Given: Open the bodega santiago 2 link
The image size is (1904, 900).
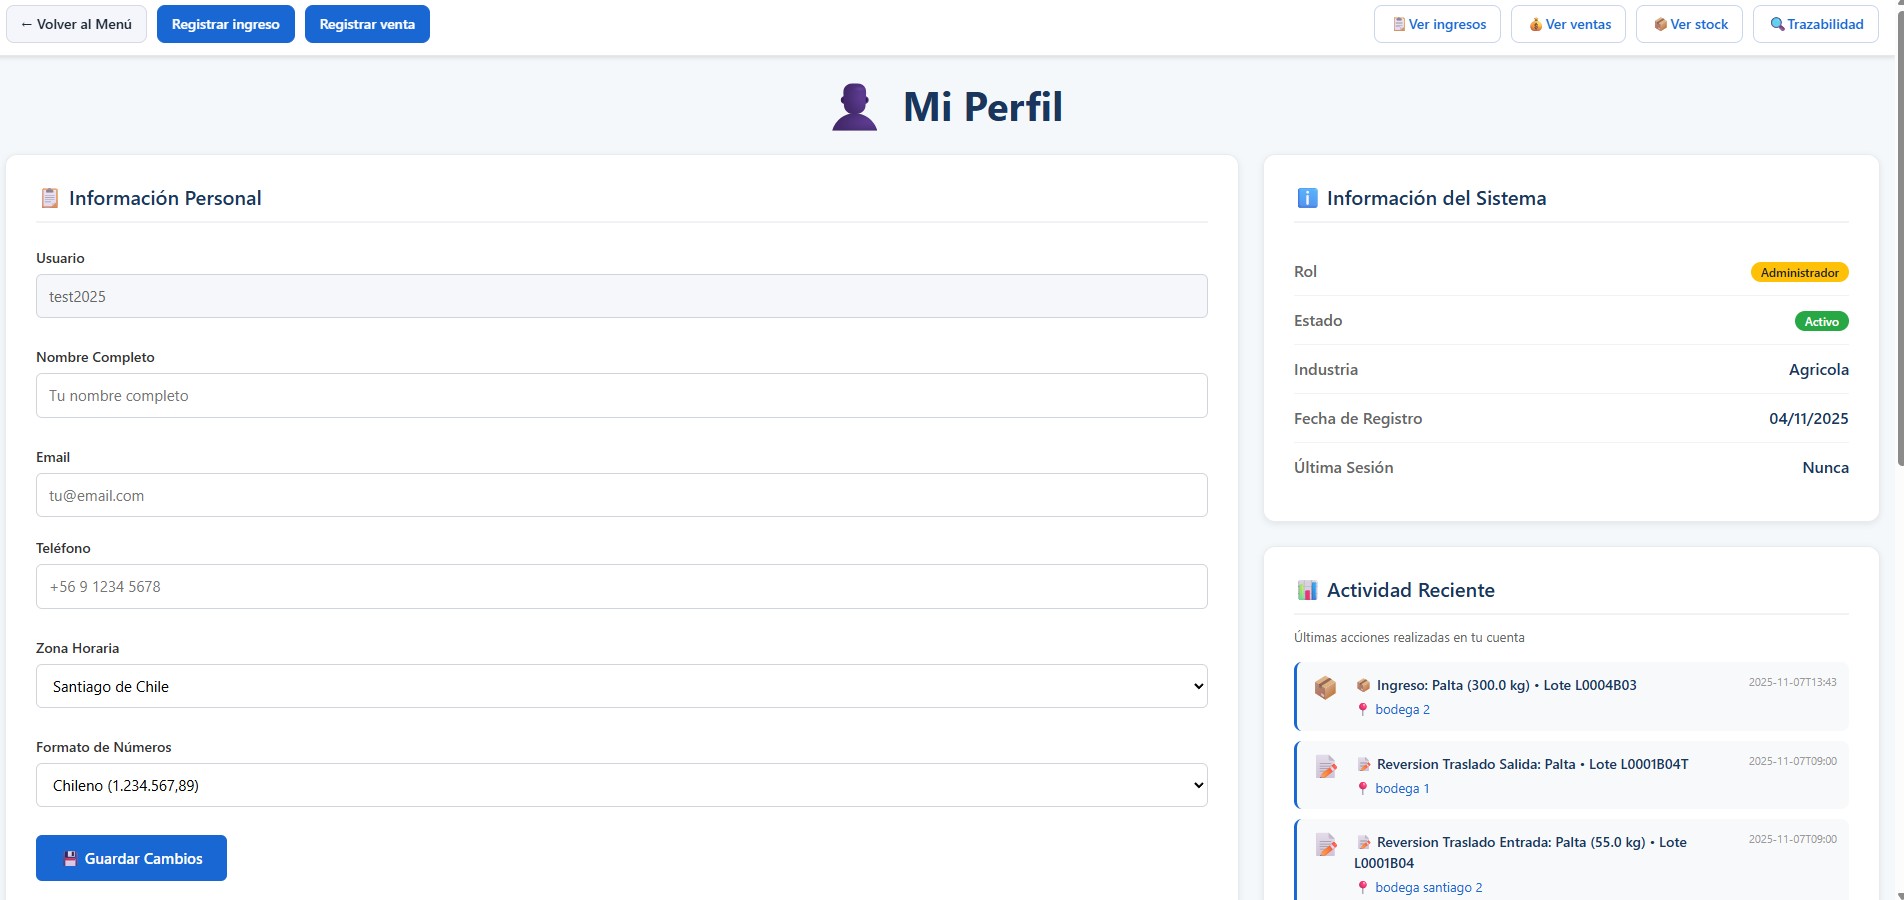Looking at the screenshot, I should tap(1428, 887).
